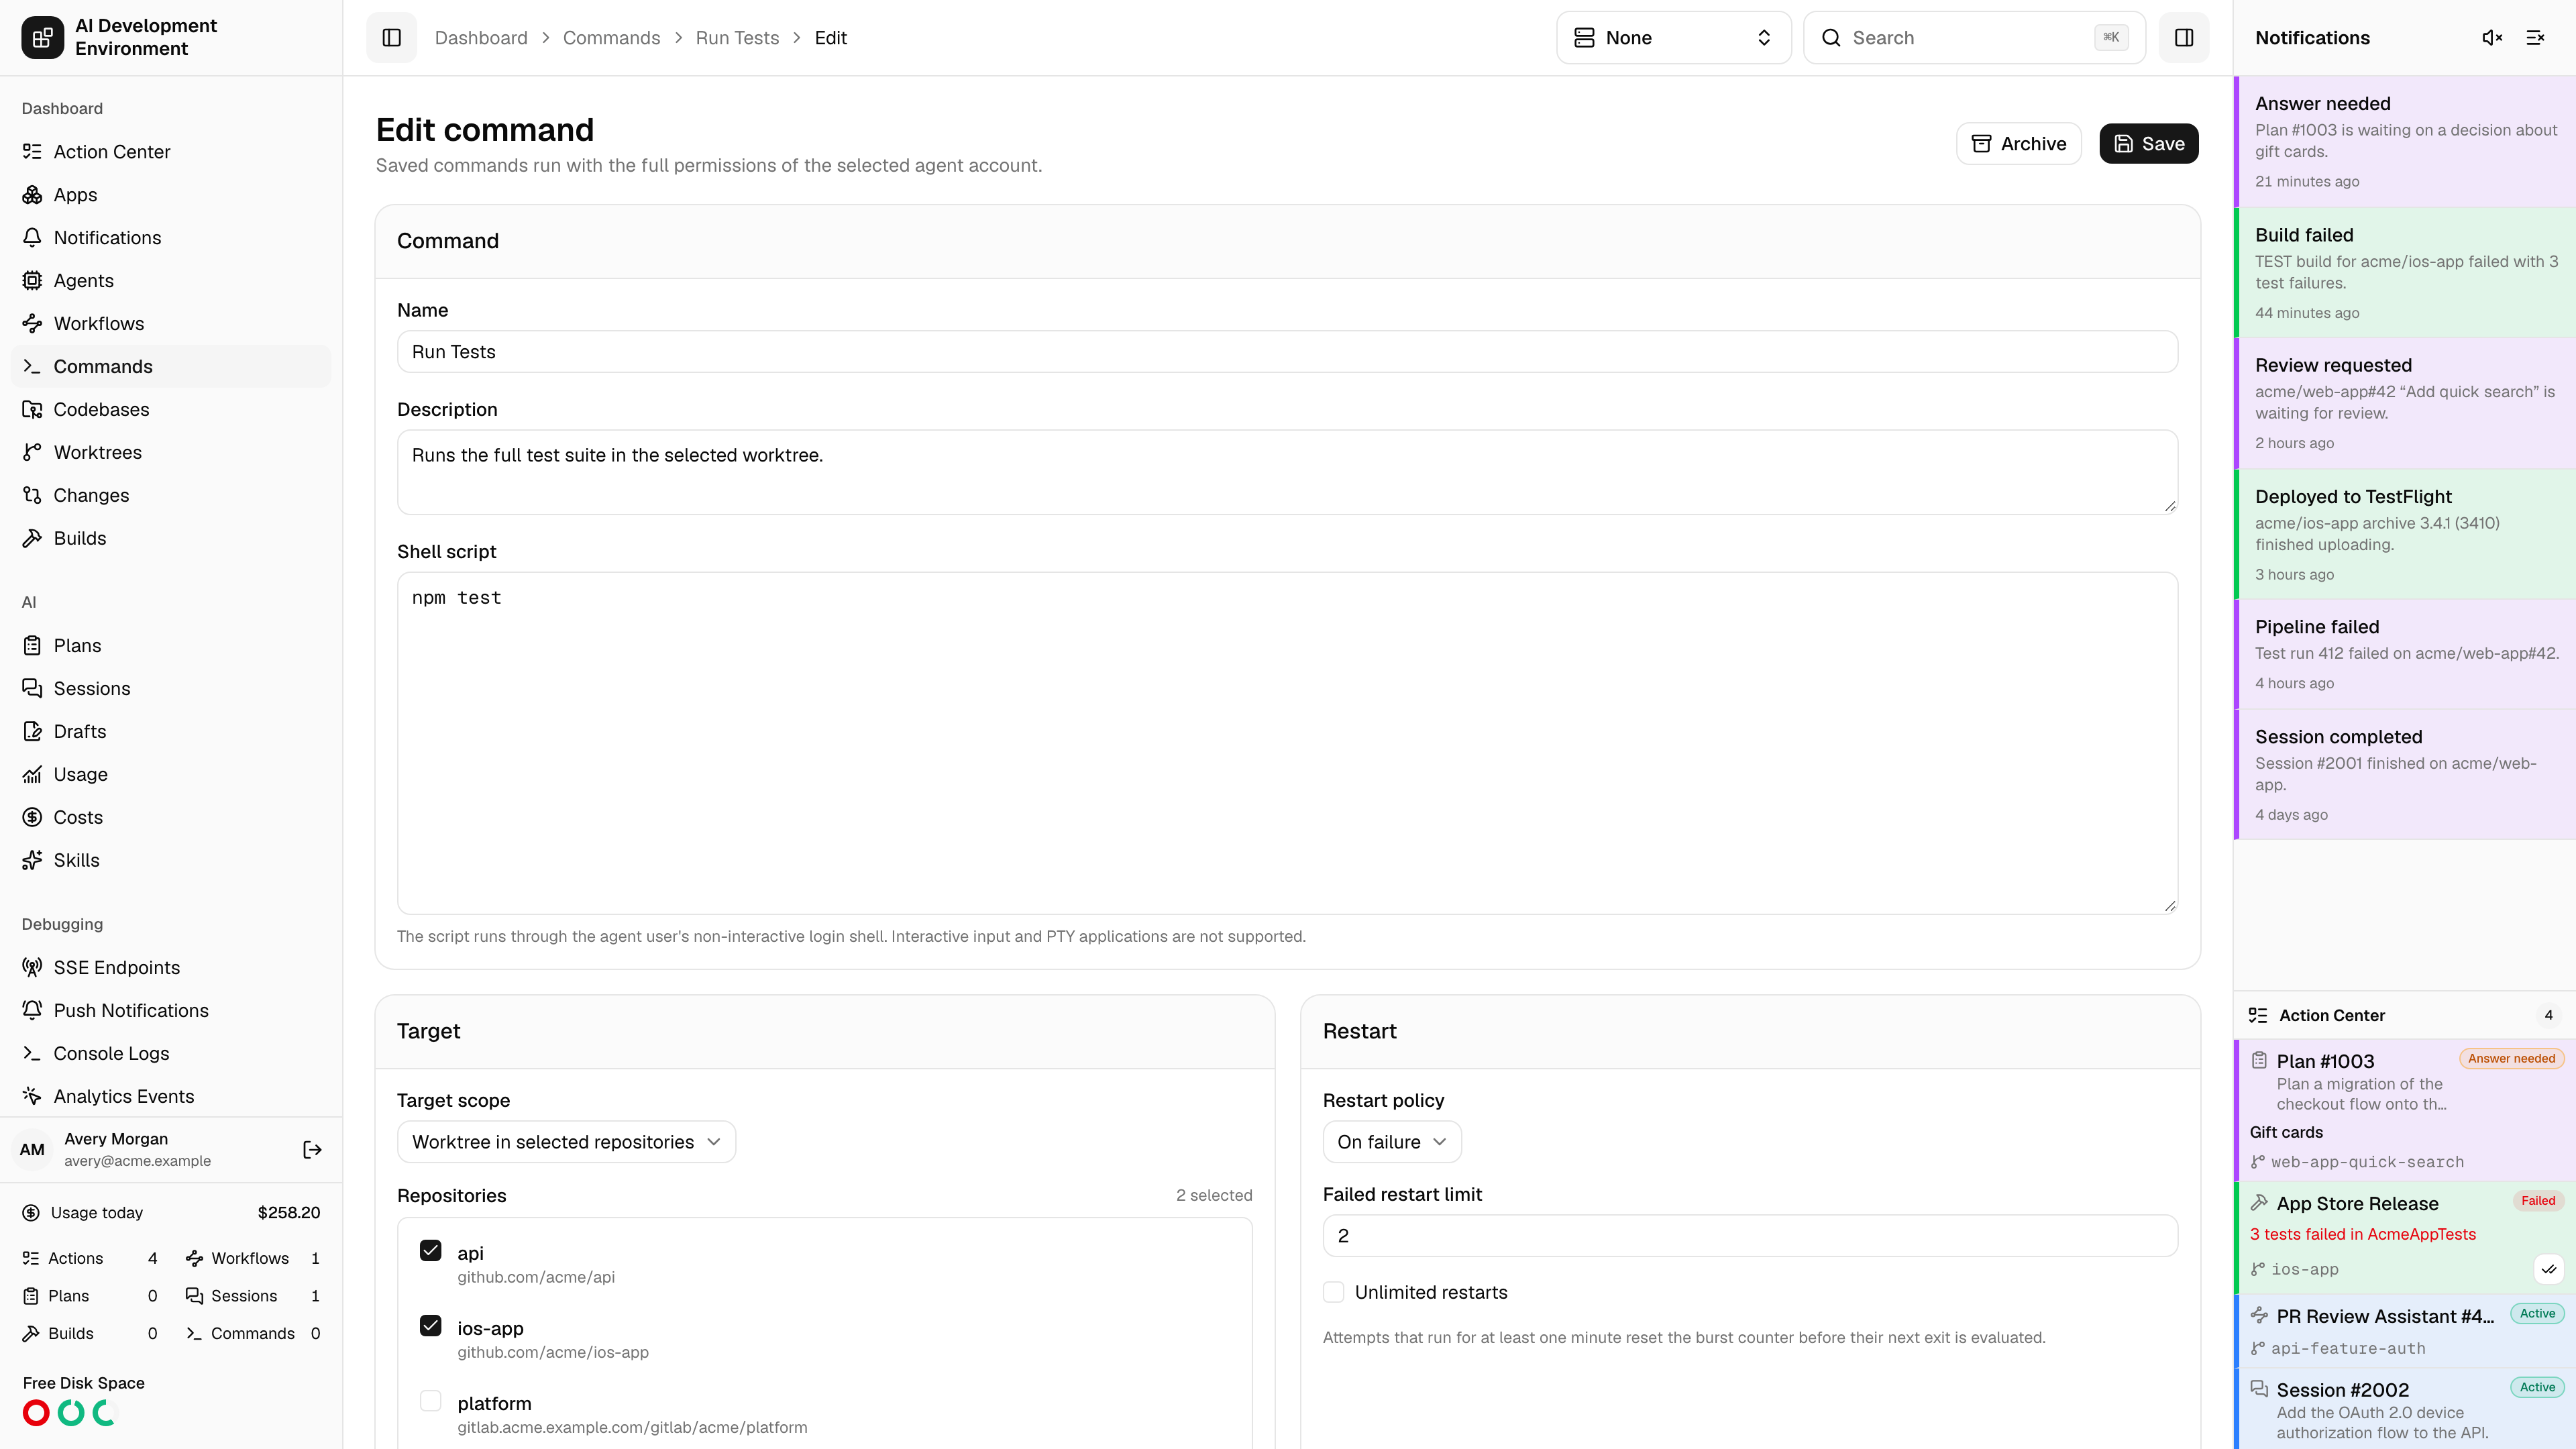Uncheck the api repository checkbox

[431, 1251]
